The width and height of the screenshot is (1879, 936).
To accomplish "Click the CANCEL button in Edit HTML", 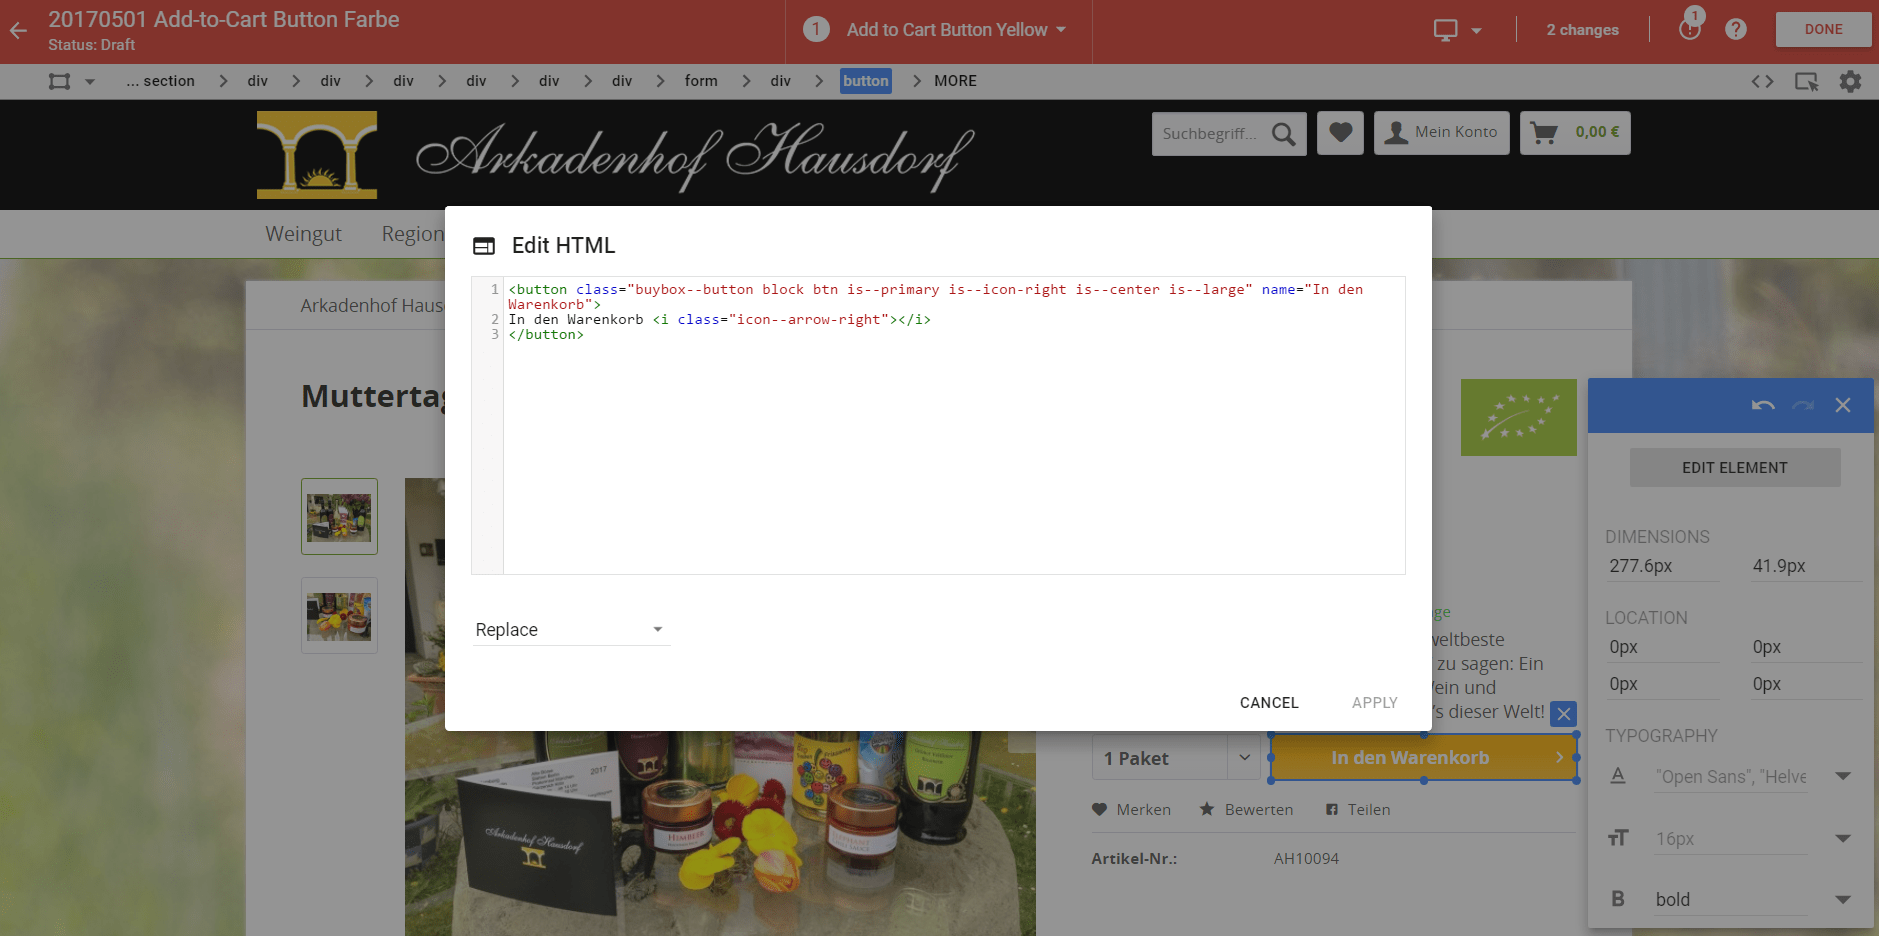I will [1268, 703].
